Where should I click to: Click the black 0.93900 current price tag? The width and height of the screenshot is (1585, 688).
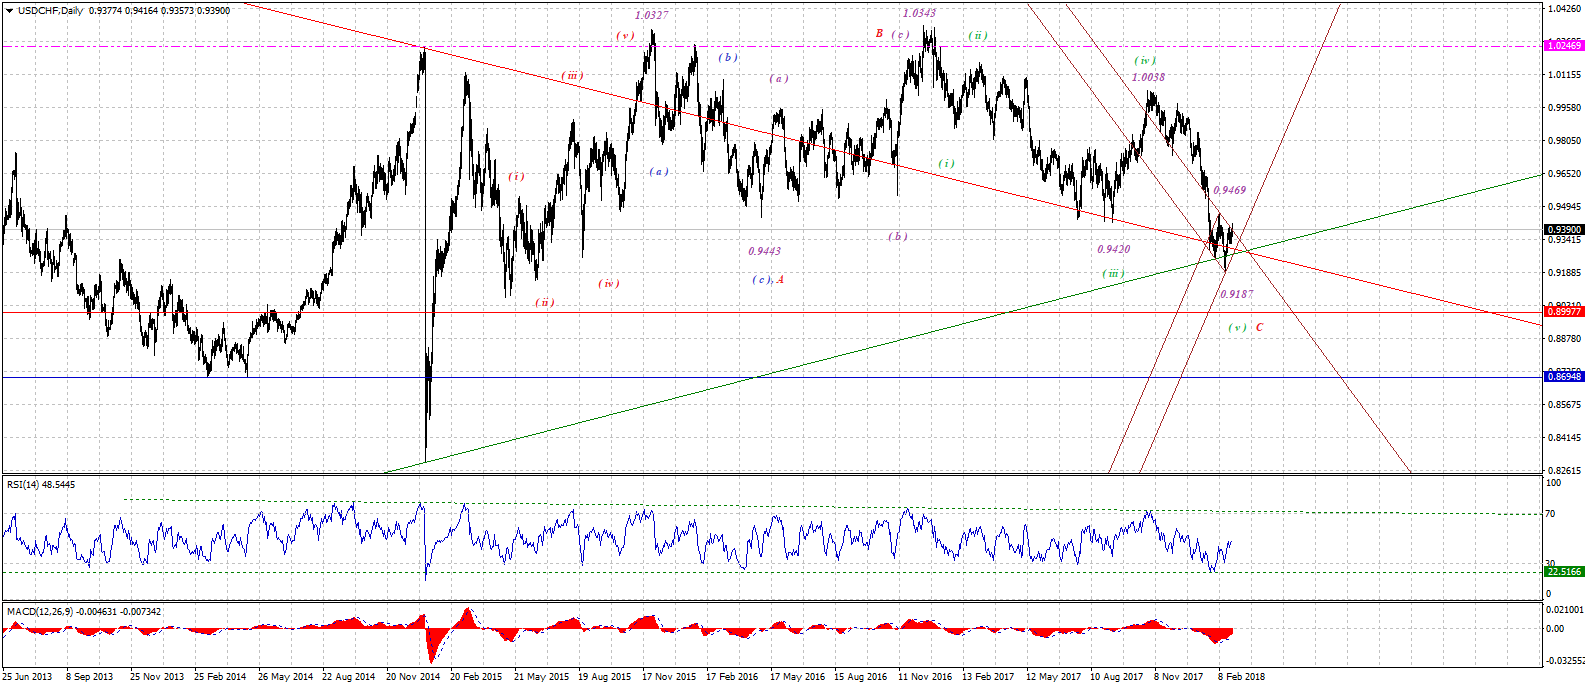pos(1564,229)
